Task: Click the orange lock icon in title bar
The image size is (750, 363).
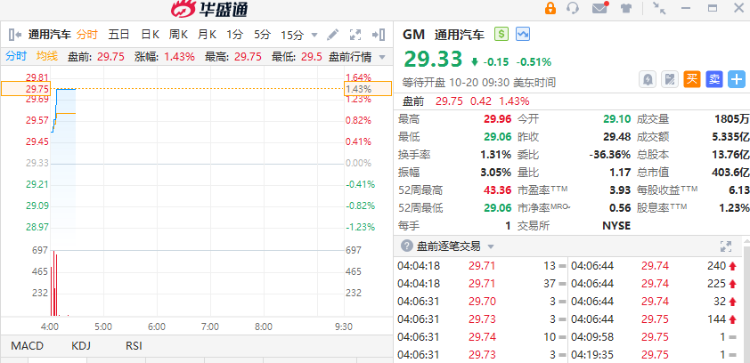Action: [x=551, y=8]
